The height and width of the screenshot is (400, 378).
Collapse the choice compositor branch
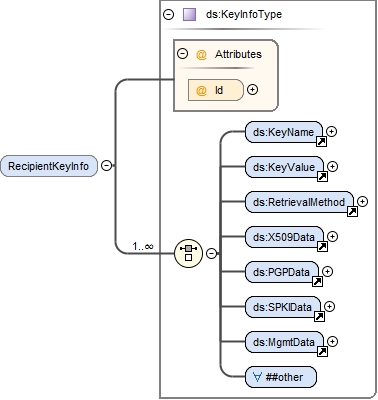click(211, 253)
